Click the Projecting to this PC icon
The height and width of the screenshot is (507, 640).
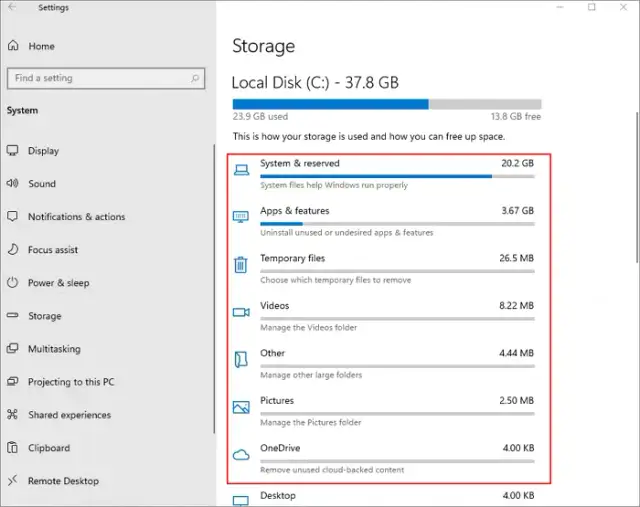click(13, 381)
